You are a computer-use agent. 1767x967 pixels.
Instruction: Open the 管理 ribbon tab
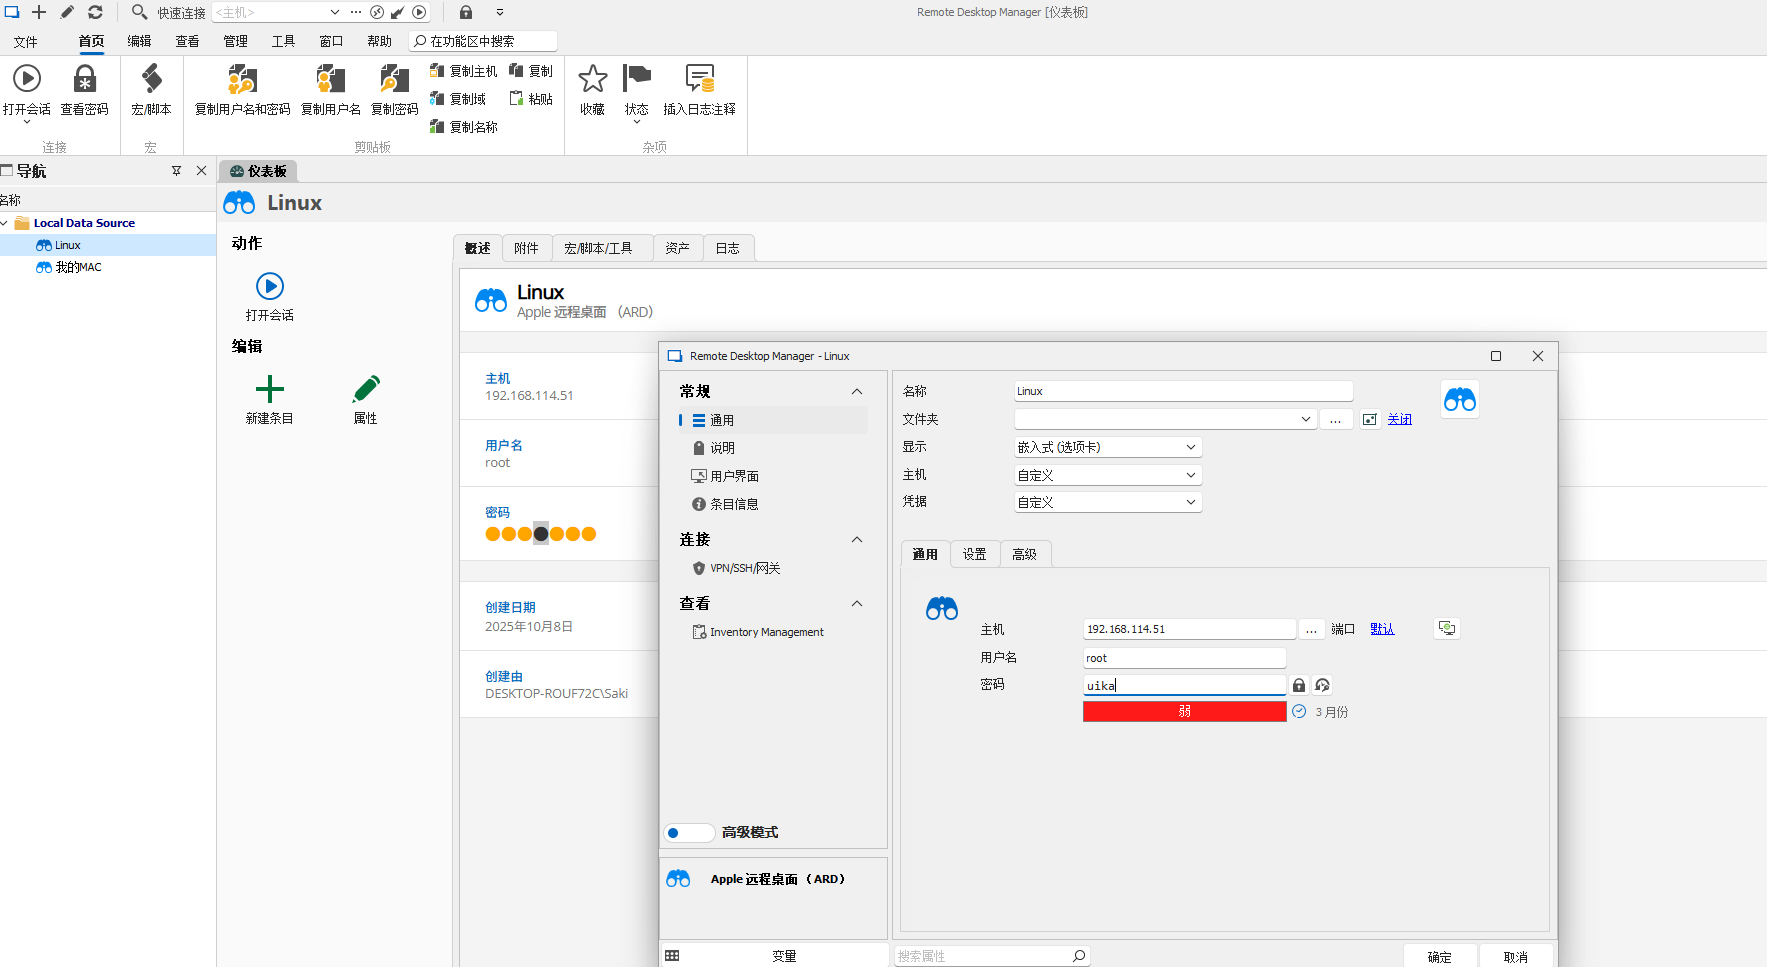235,41
